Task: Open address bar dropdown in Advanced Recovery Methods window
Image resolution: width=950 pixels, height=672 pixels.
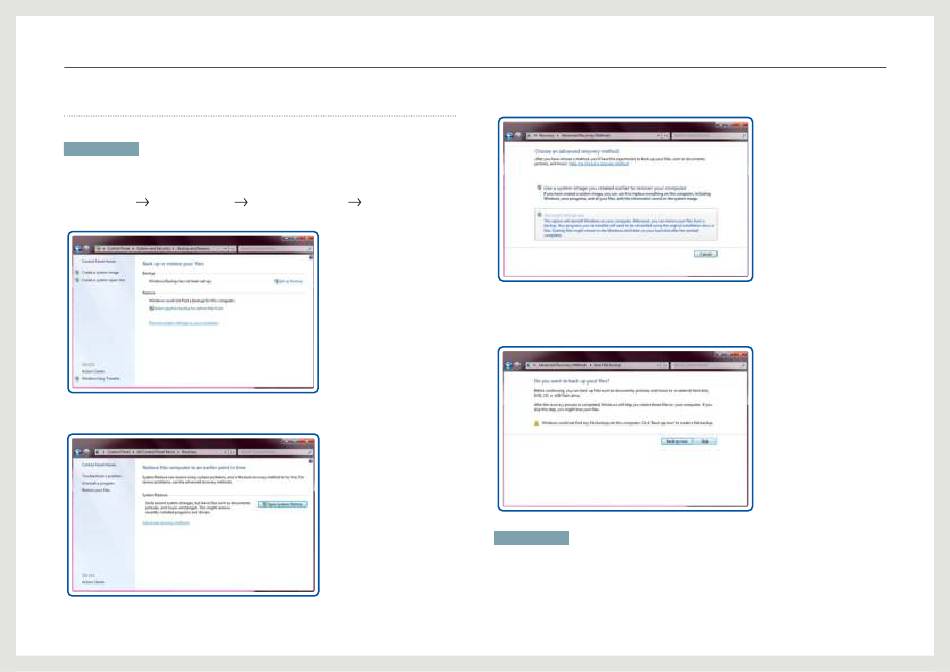Action: click(659, 136)
